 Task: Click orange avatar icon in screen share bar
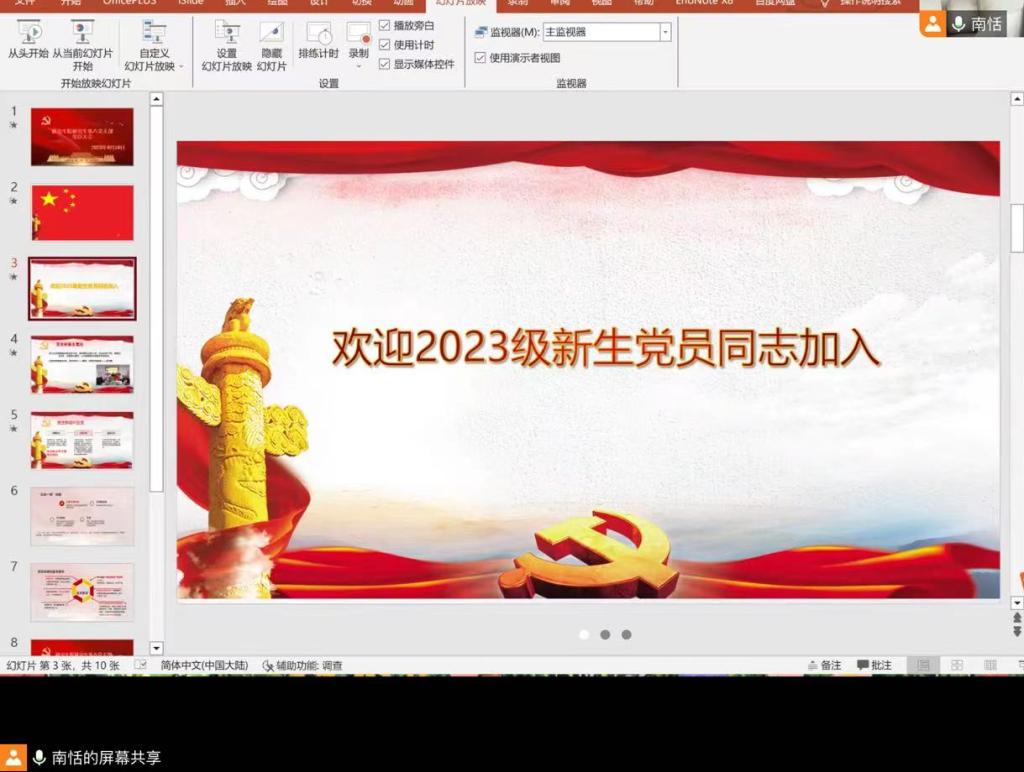point(13,758)
